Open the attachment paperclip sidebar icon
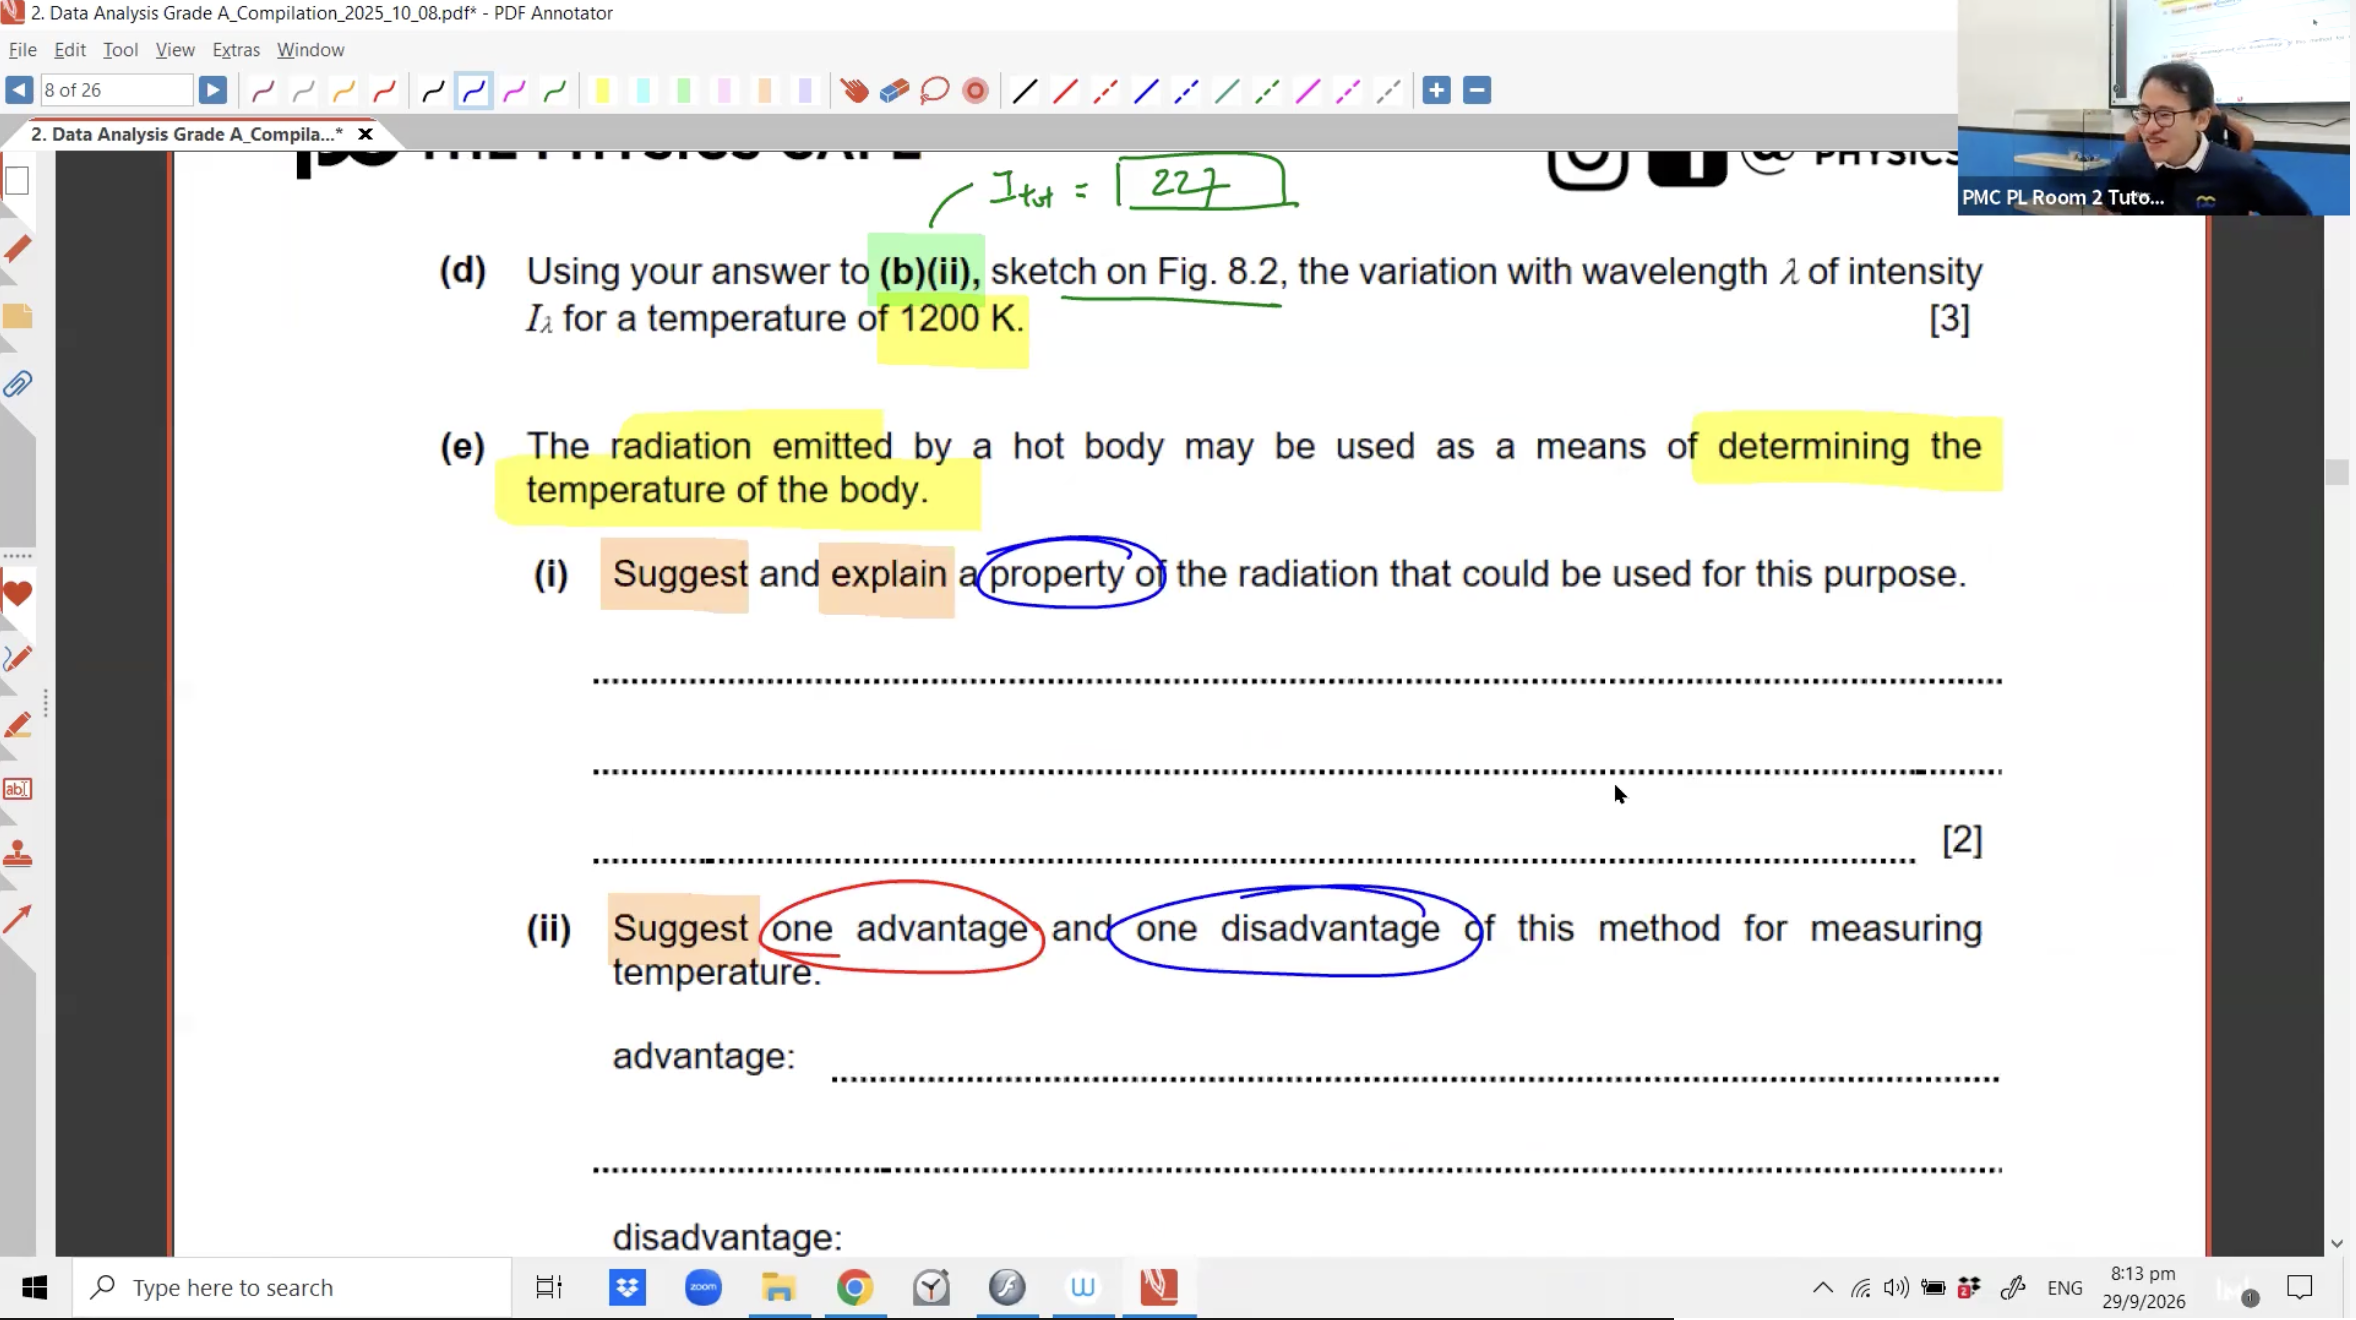2356x1320 pixels. coord(18,384)
